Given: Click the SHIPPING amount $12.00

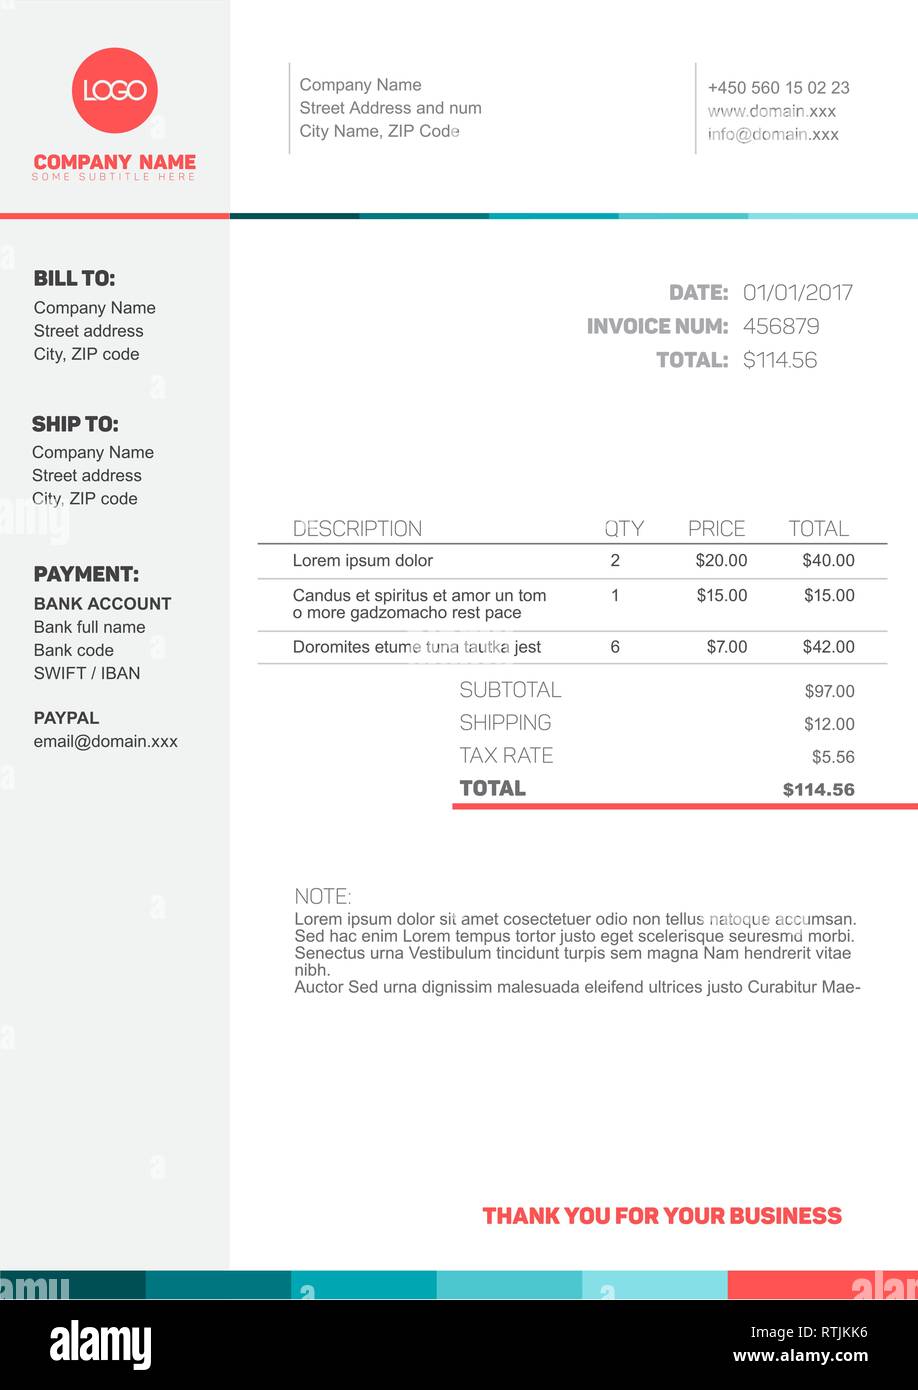Looking at the screenshot, I should coord(830,724).
